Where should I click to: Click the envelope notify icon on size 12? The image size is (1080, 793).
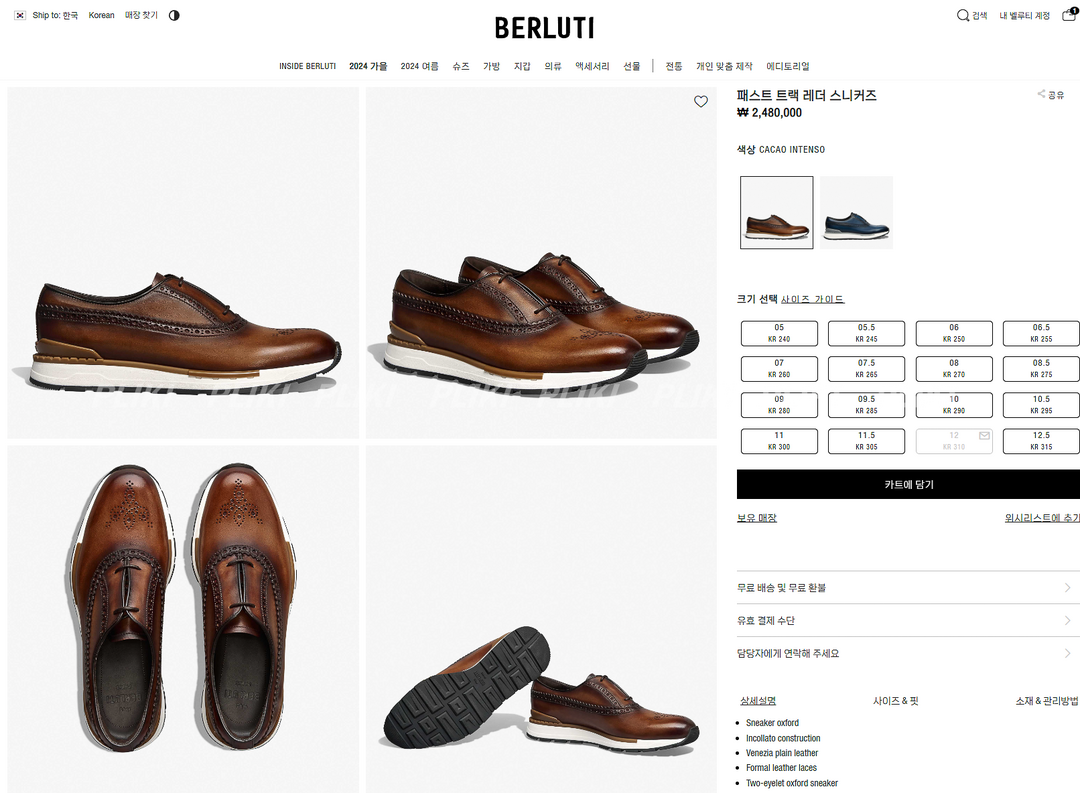(984, 436)
